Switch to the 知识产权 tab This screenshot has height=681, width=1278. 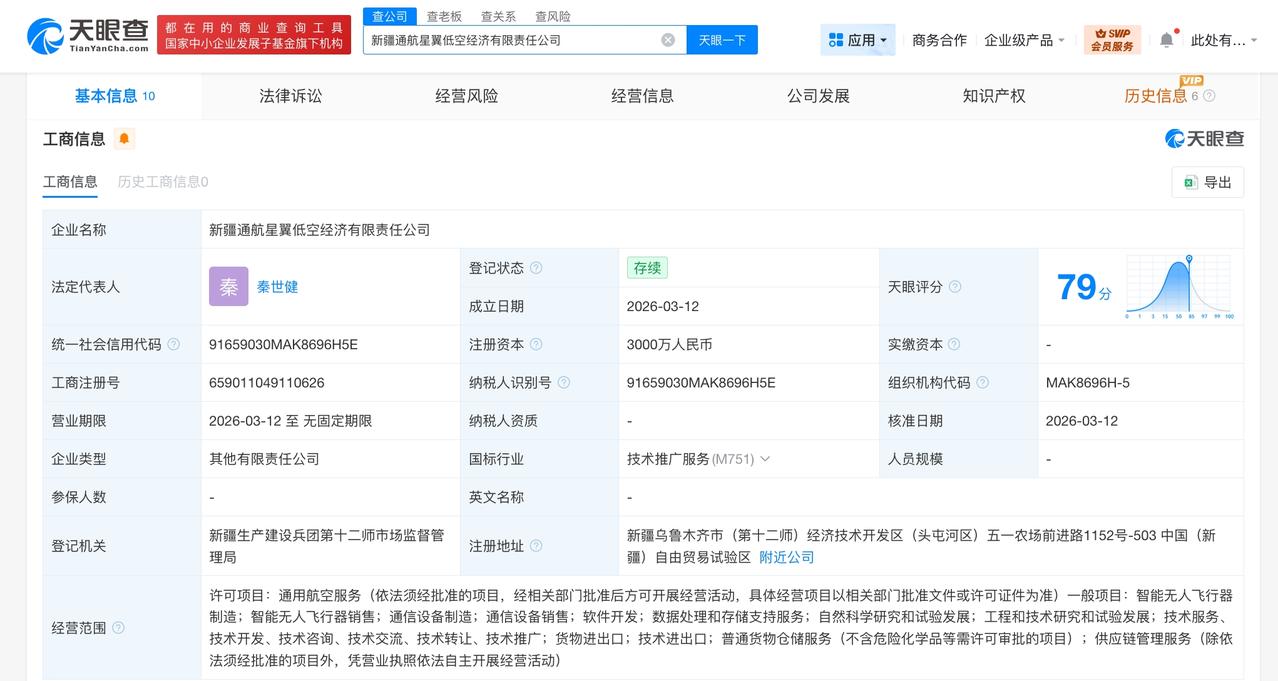(x=994, y=95)
